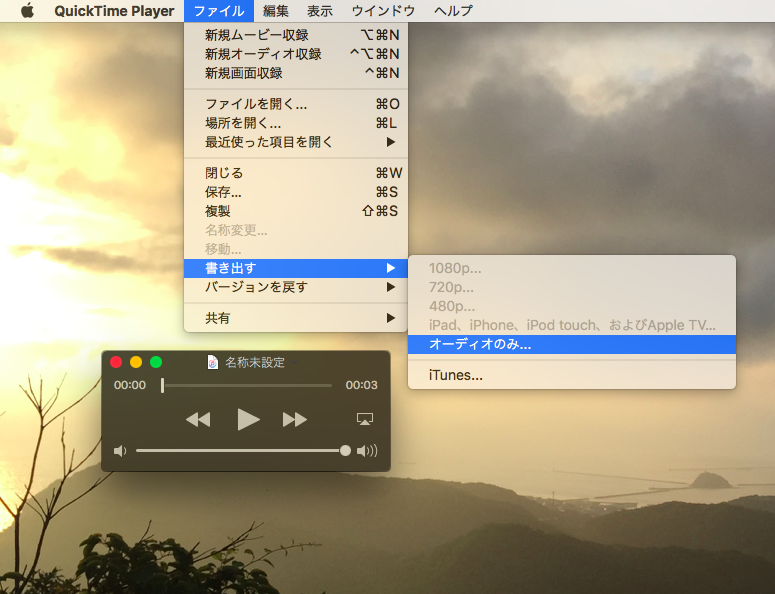Close the 名称未設定 player window
The width and height of the screenshot is (775, 594).
pos(116,362)
